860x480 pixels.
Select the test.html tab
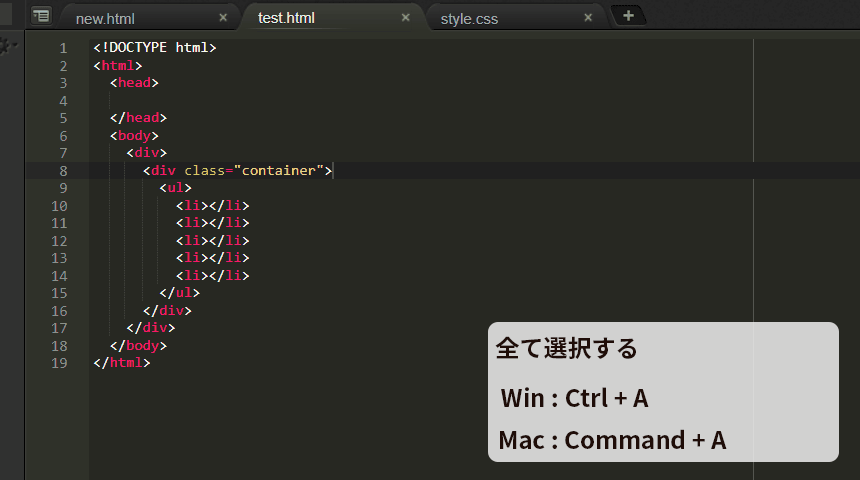pyautogui.click(x=286, y=18)
